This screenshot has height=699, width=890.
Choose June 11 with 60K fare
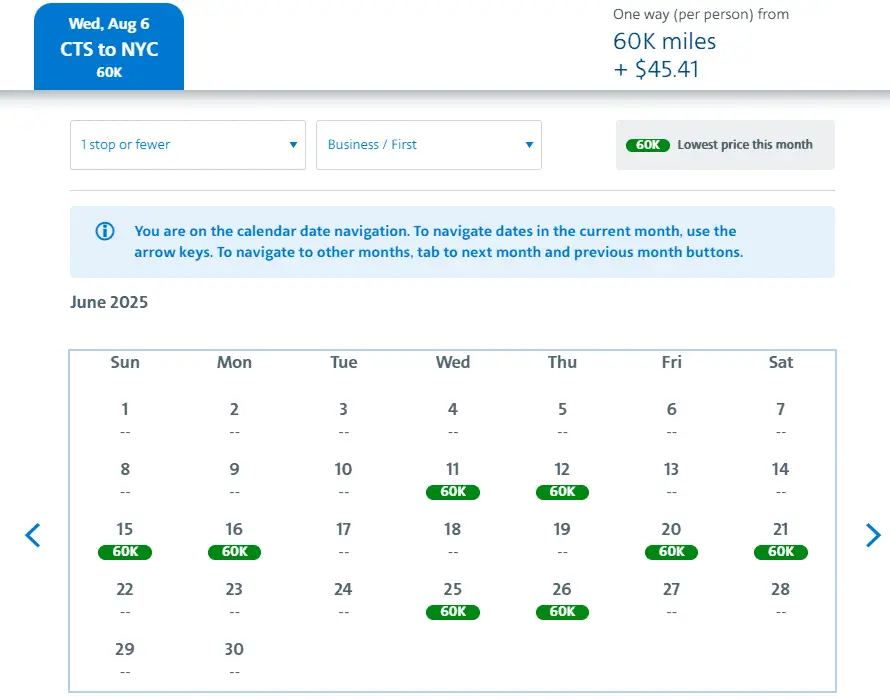(453, 480)
